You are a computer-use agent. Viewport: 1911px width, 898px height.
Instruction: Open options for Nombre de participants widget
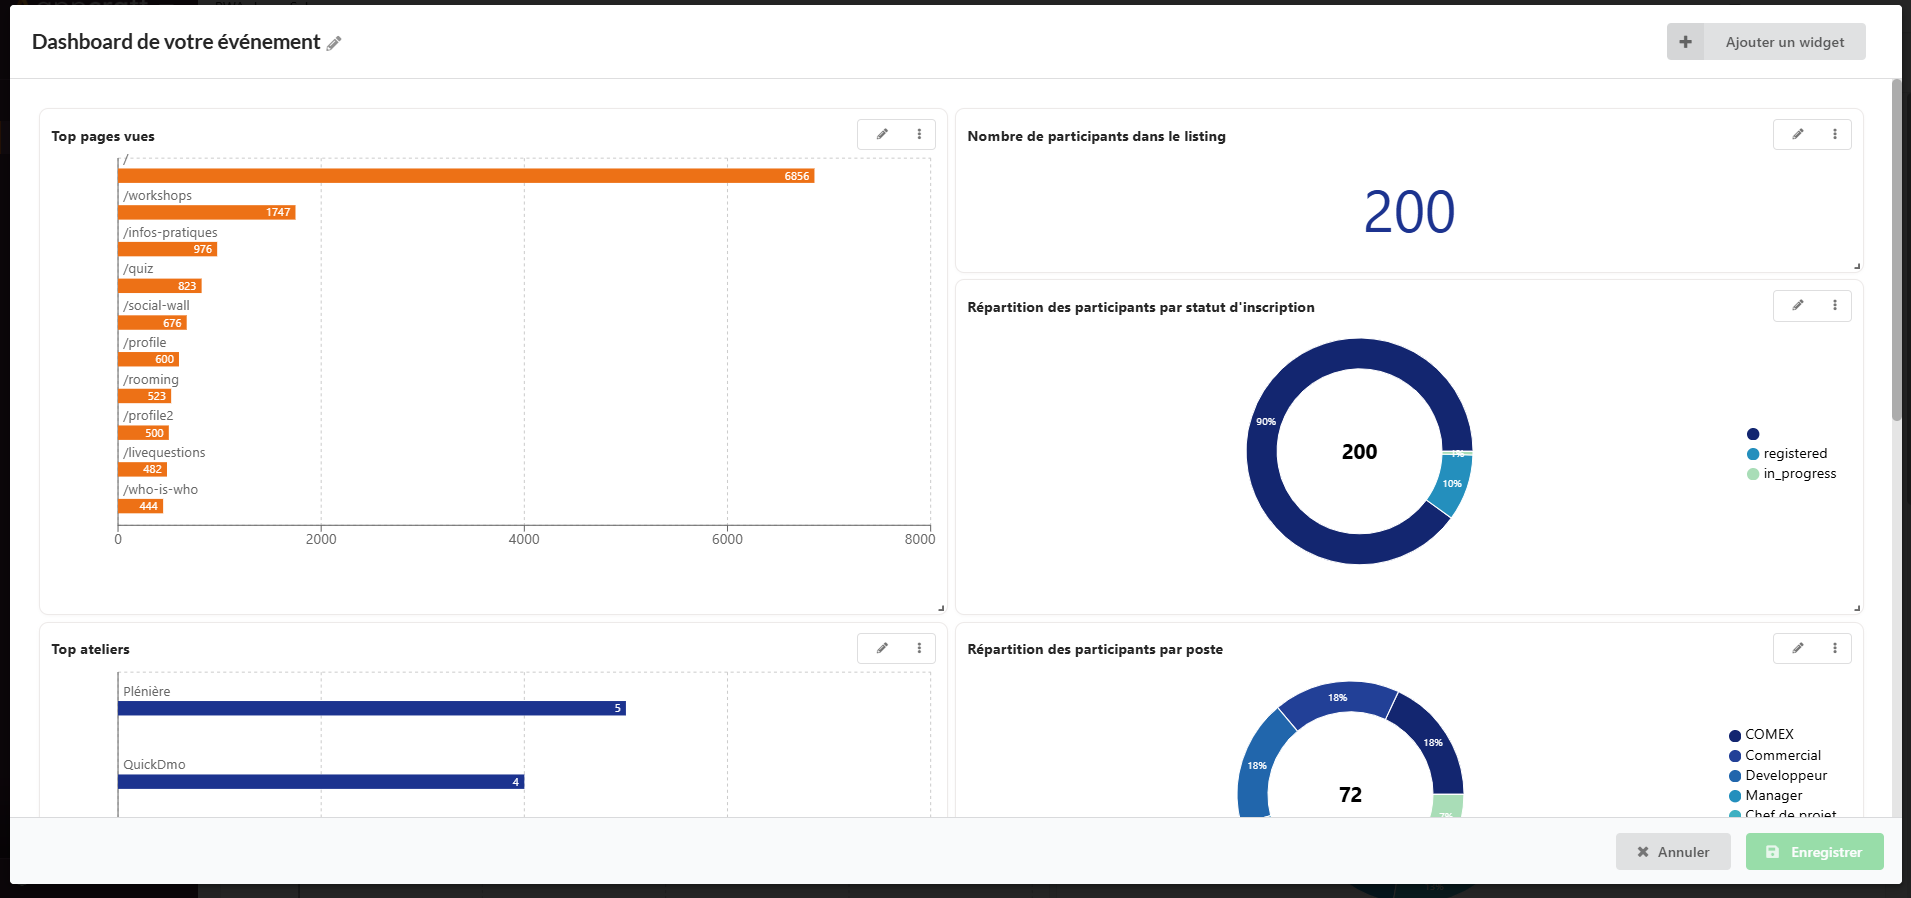click(1834, 134)
